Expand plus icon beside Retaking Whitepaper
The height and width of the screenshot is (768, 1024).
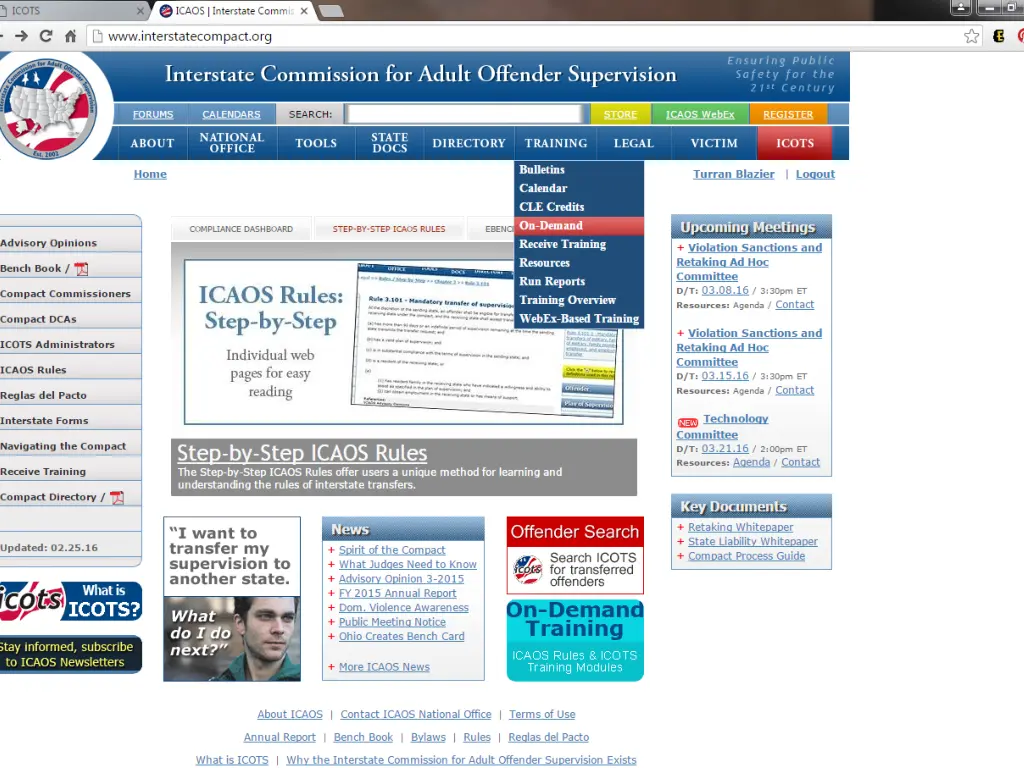pos(680,527)
